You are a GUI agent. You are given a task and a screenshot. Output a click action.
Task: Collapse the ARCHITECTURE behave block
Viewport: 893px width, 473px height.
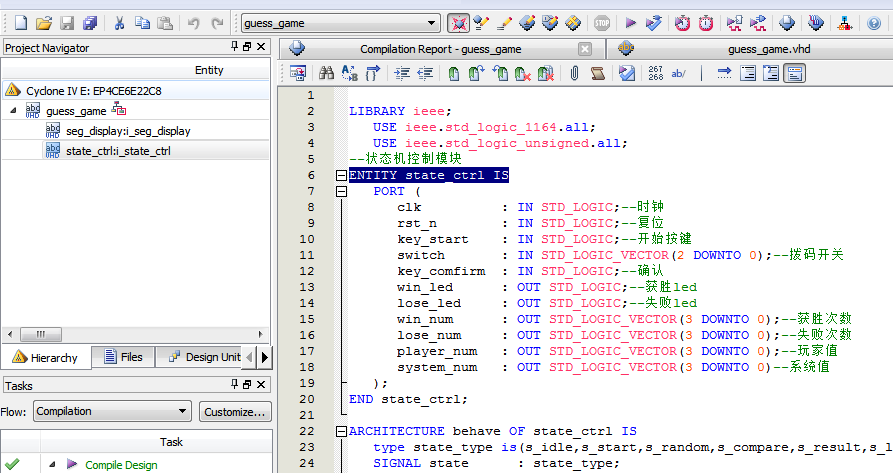click(x=341, y=431)
